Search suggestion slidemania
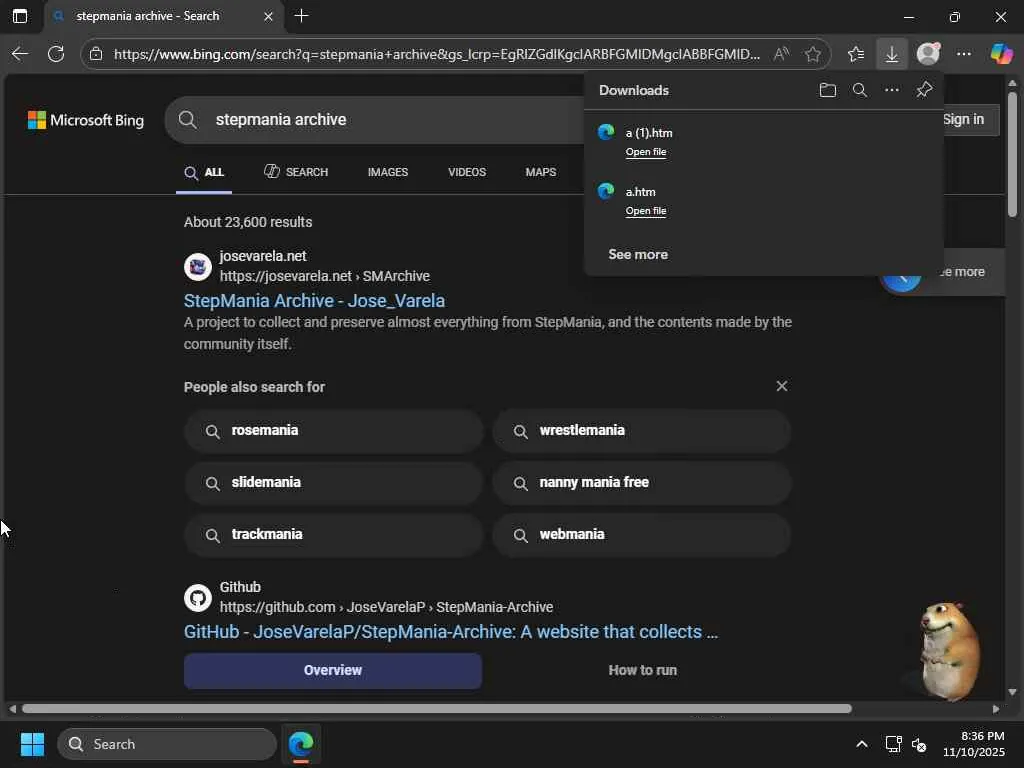 334,483
